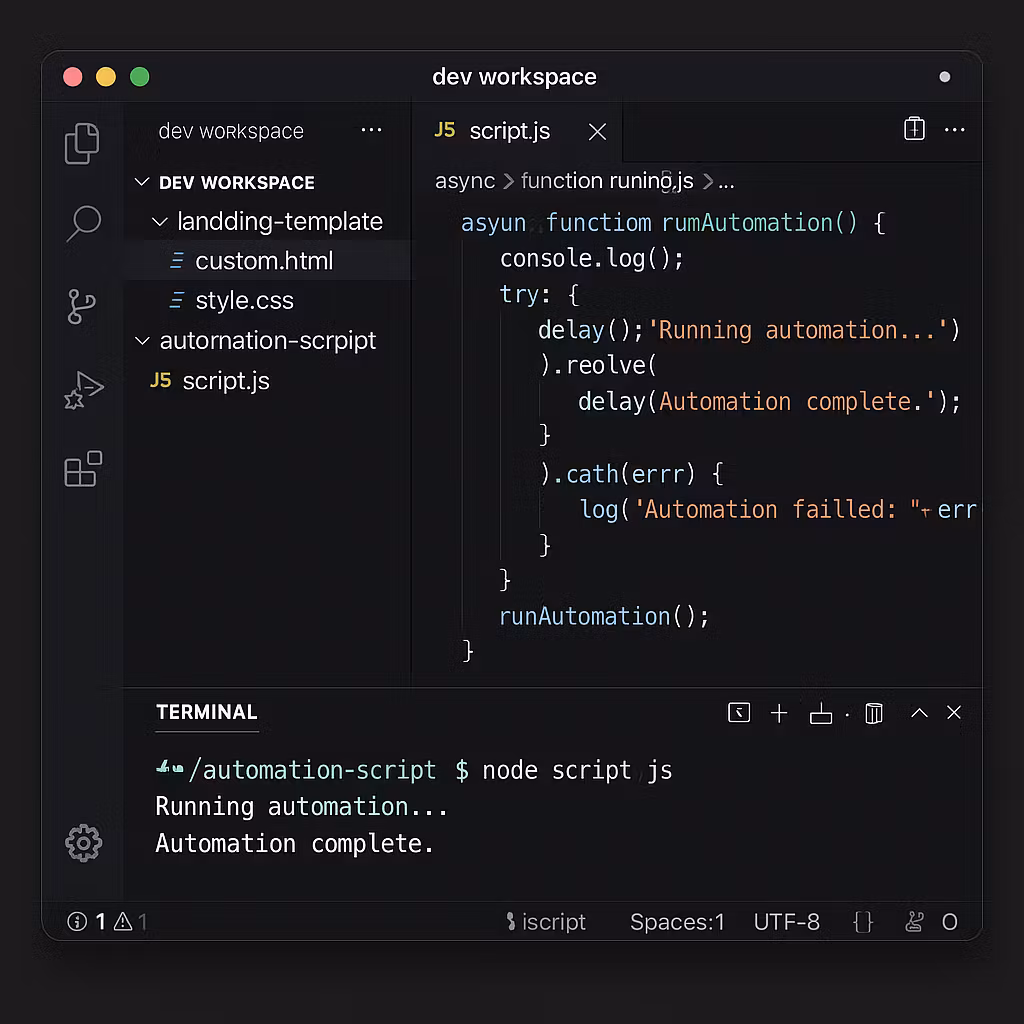
Task: Kill terminal with the trash icon
Action: (x=874, y=713)
